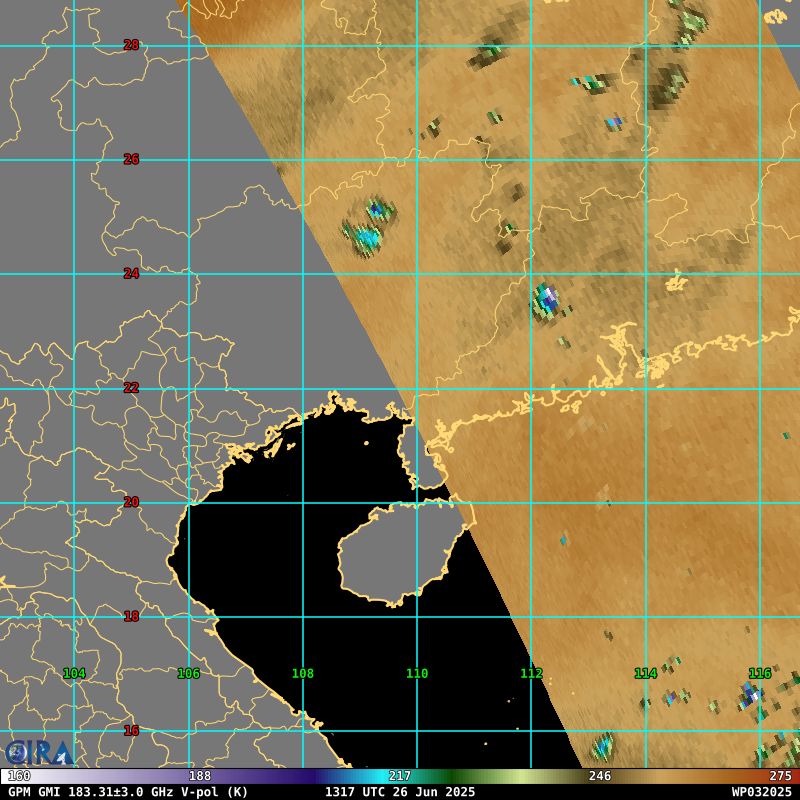Click the longitude label 104
The height and width of the screenshot is (800, 800).
74,673
